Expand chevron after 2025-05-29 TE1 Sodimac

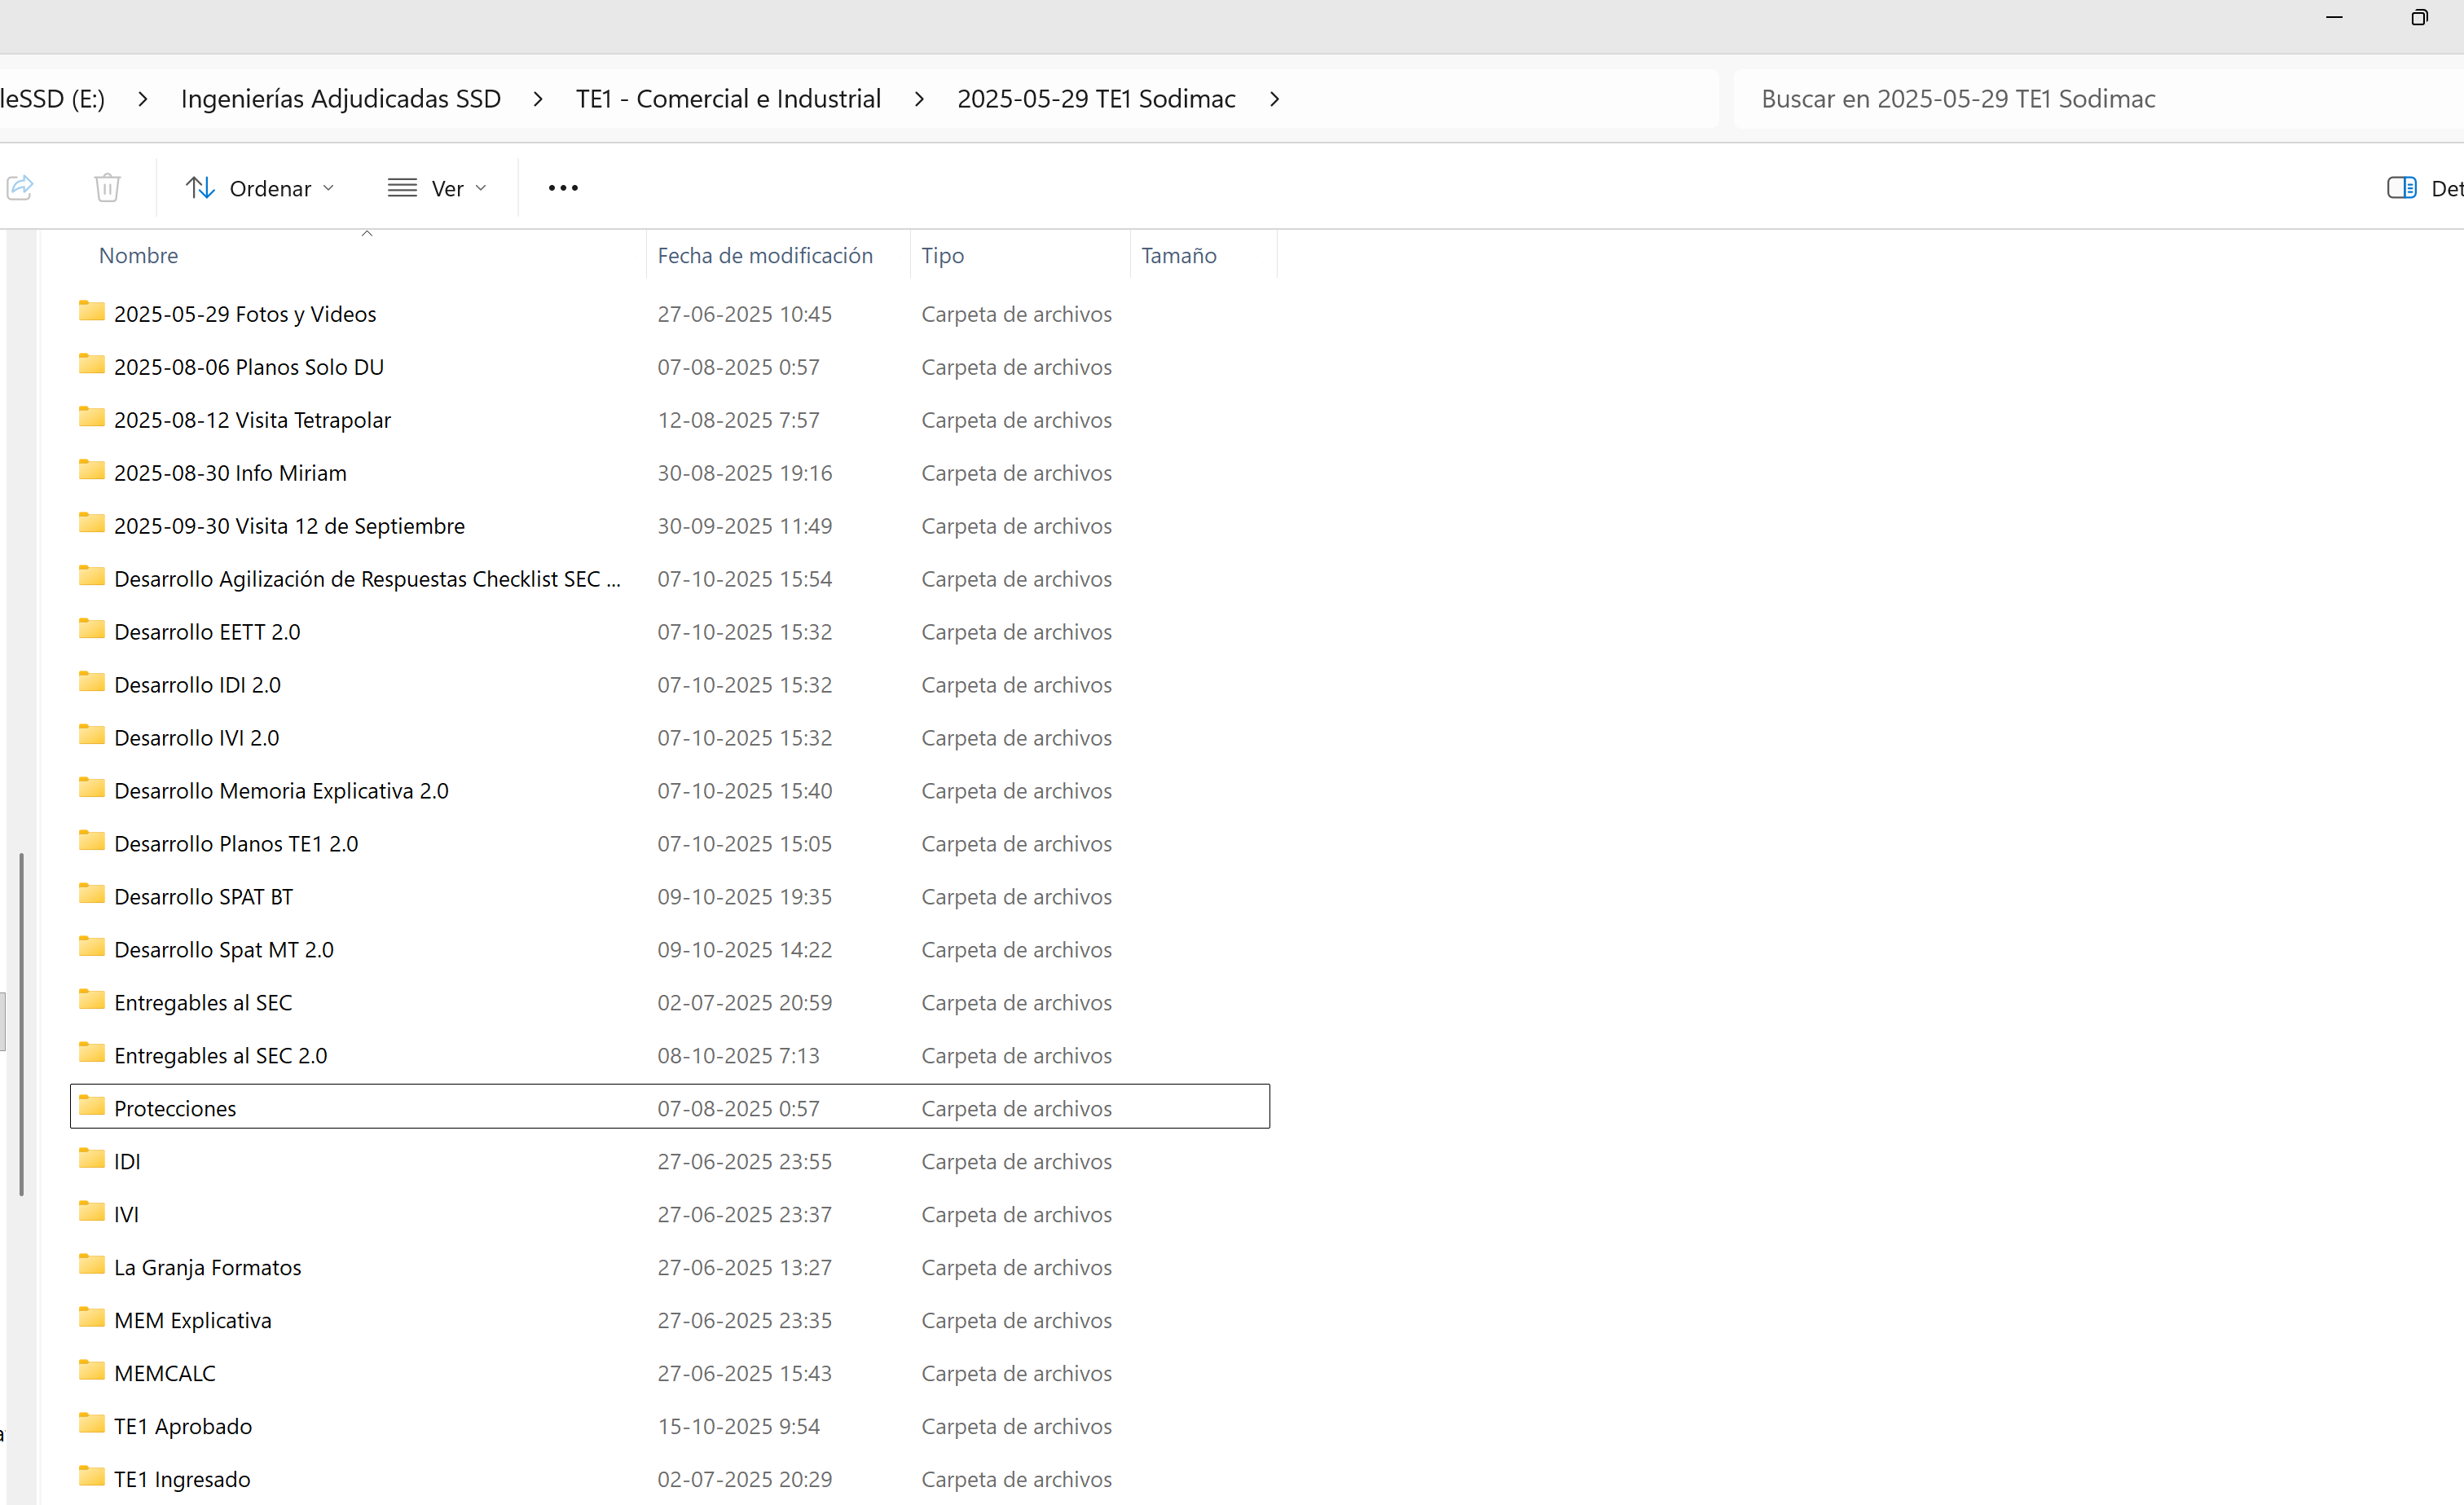click(1274, 99)
